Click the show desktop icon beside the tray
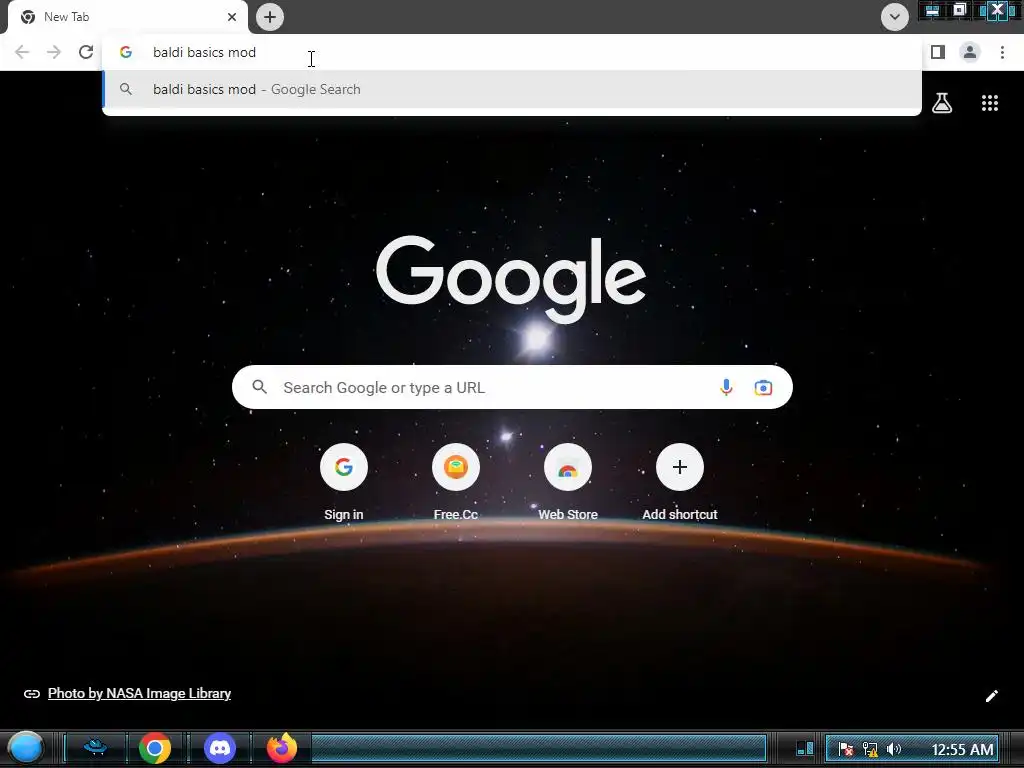1024x768 pixels. (805, 748)
